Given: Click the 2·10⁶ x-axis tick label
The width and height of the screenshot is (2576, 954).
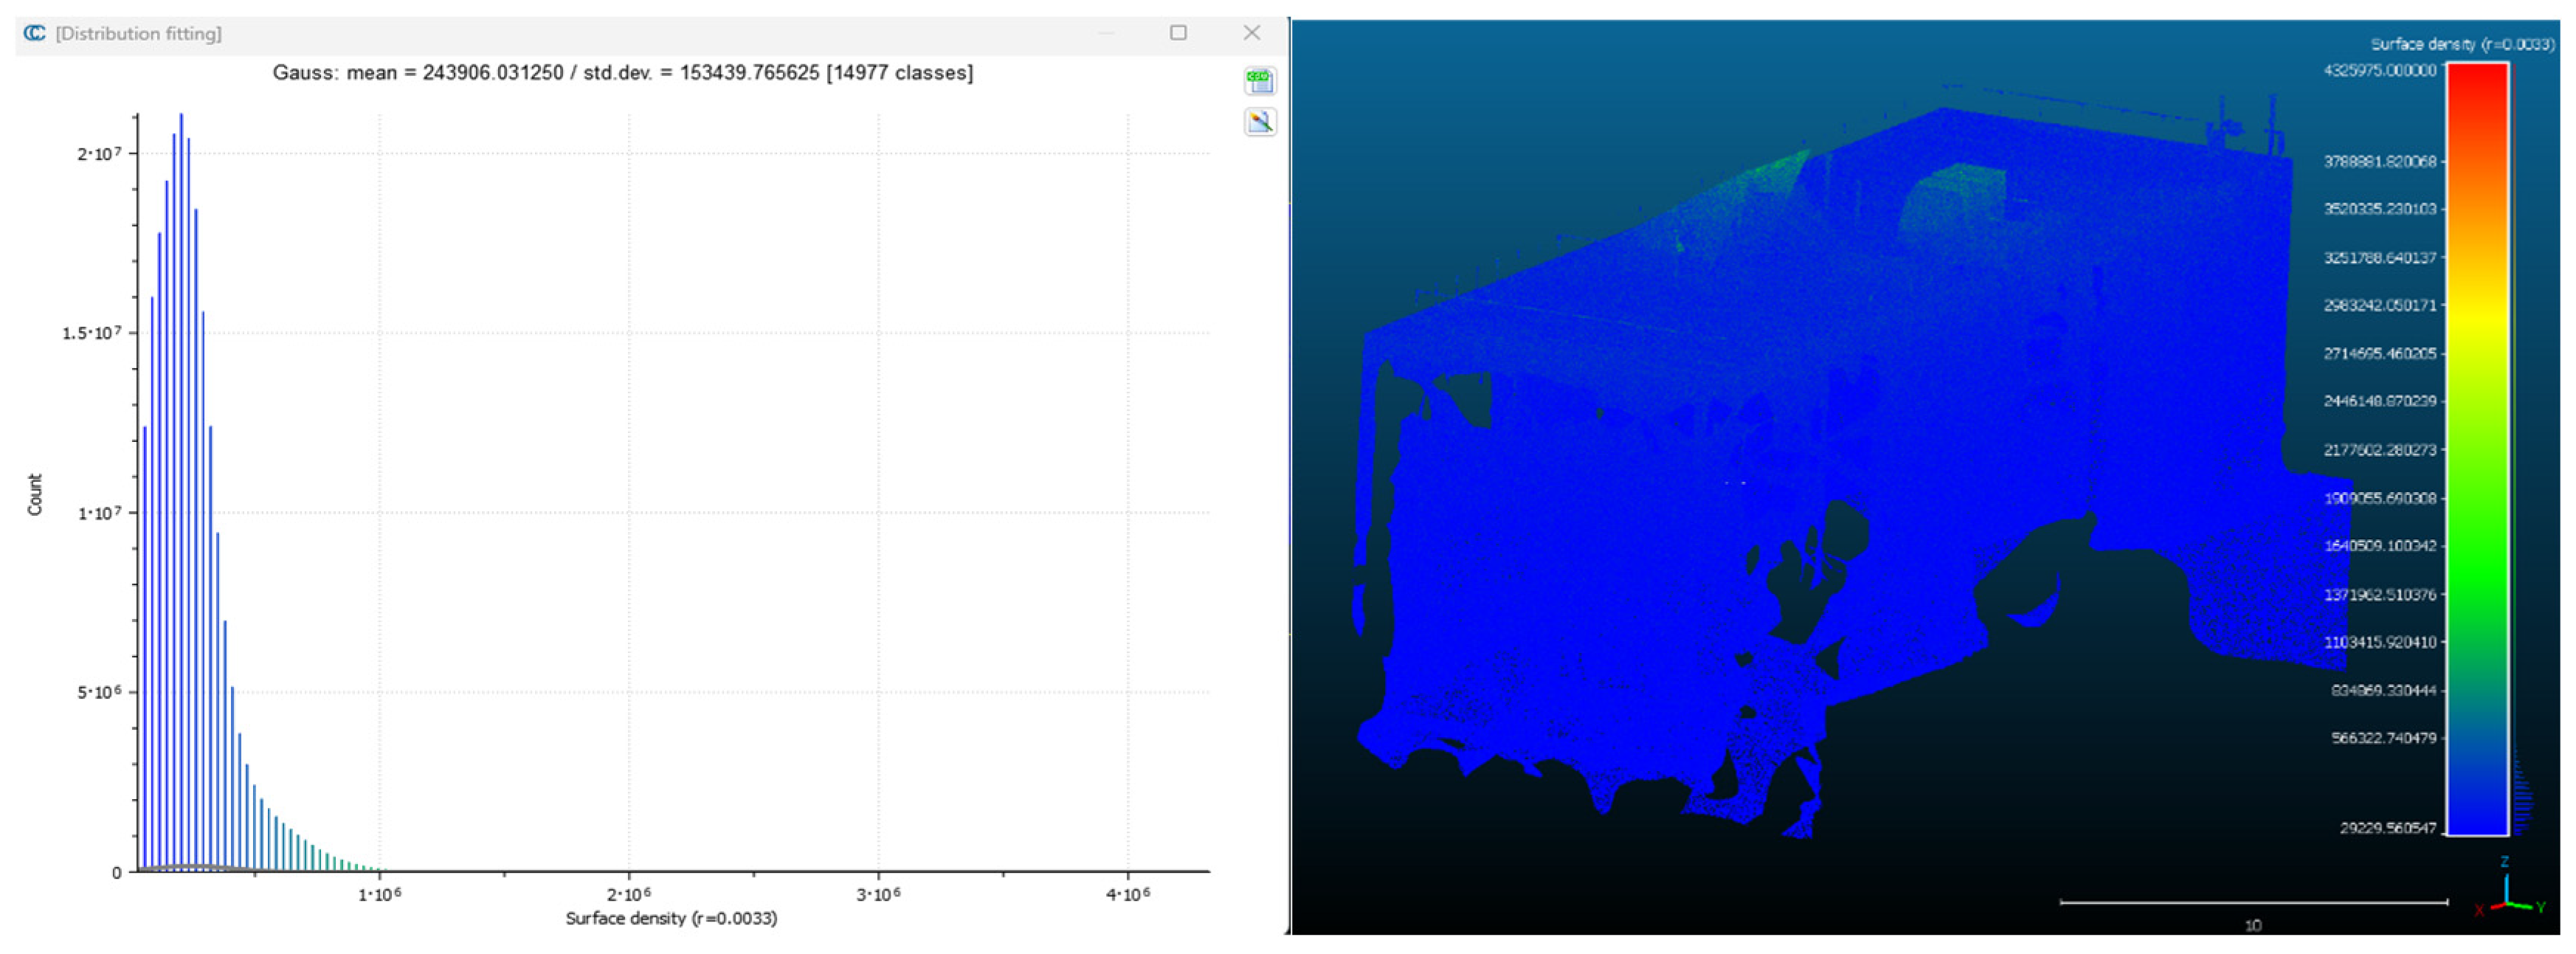Looking at the screenshot, I should tap(629, 894).
